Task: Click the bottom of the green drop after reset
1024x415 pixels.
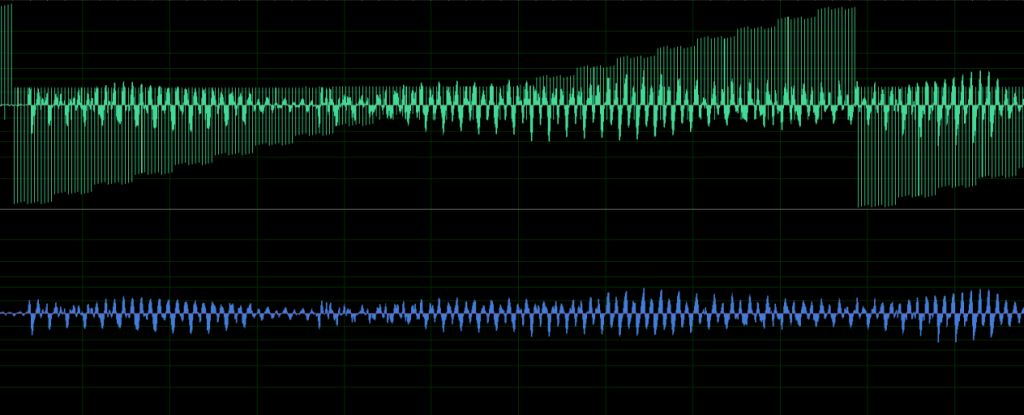Action: [x=862, y=203]
